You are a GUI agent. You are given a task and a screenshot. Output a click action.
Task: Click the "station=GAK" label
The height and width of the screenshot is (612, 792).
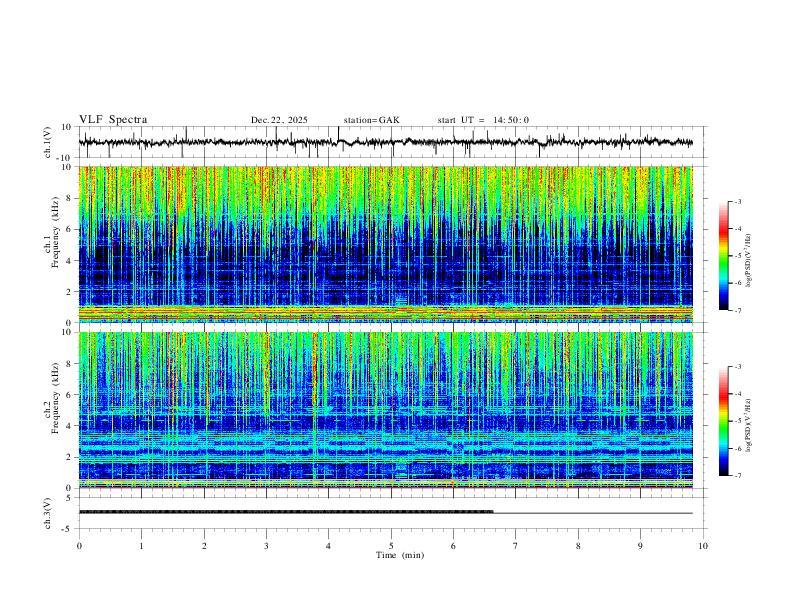tap(372, 120)
